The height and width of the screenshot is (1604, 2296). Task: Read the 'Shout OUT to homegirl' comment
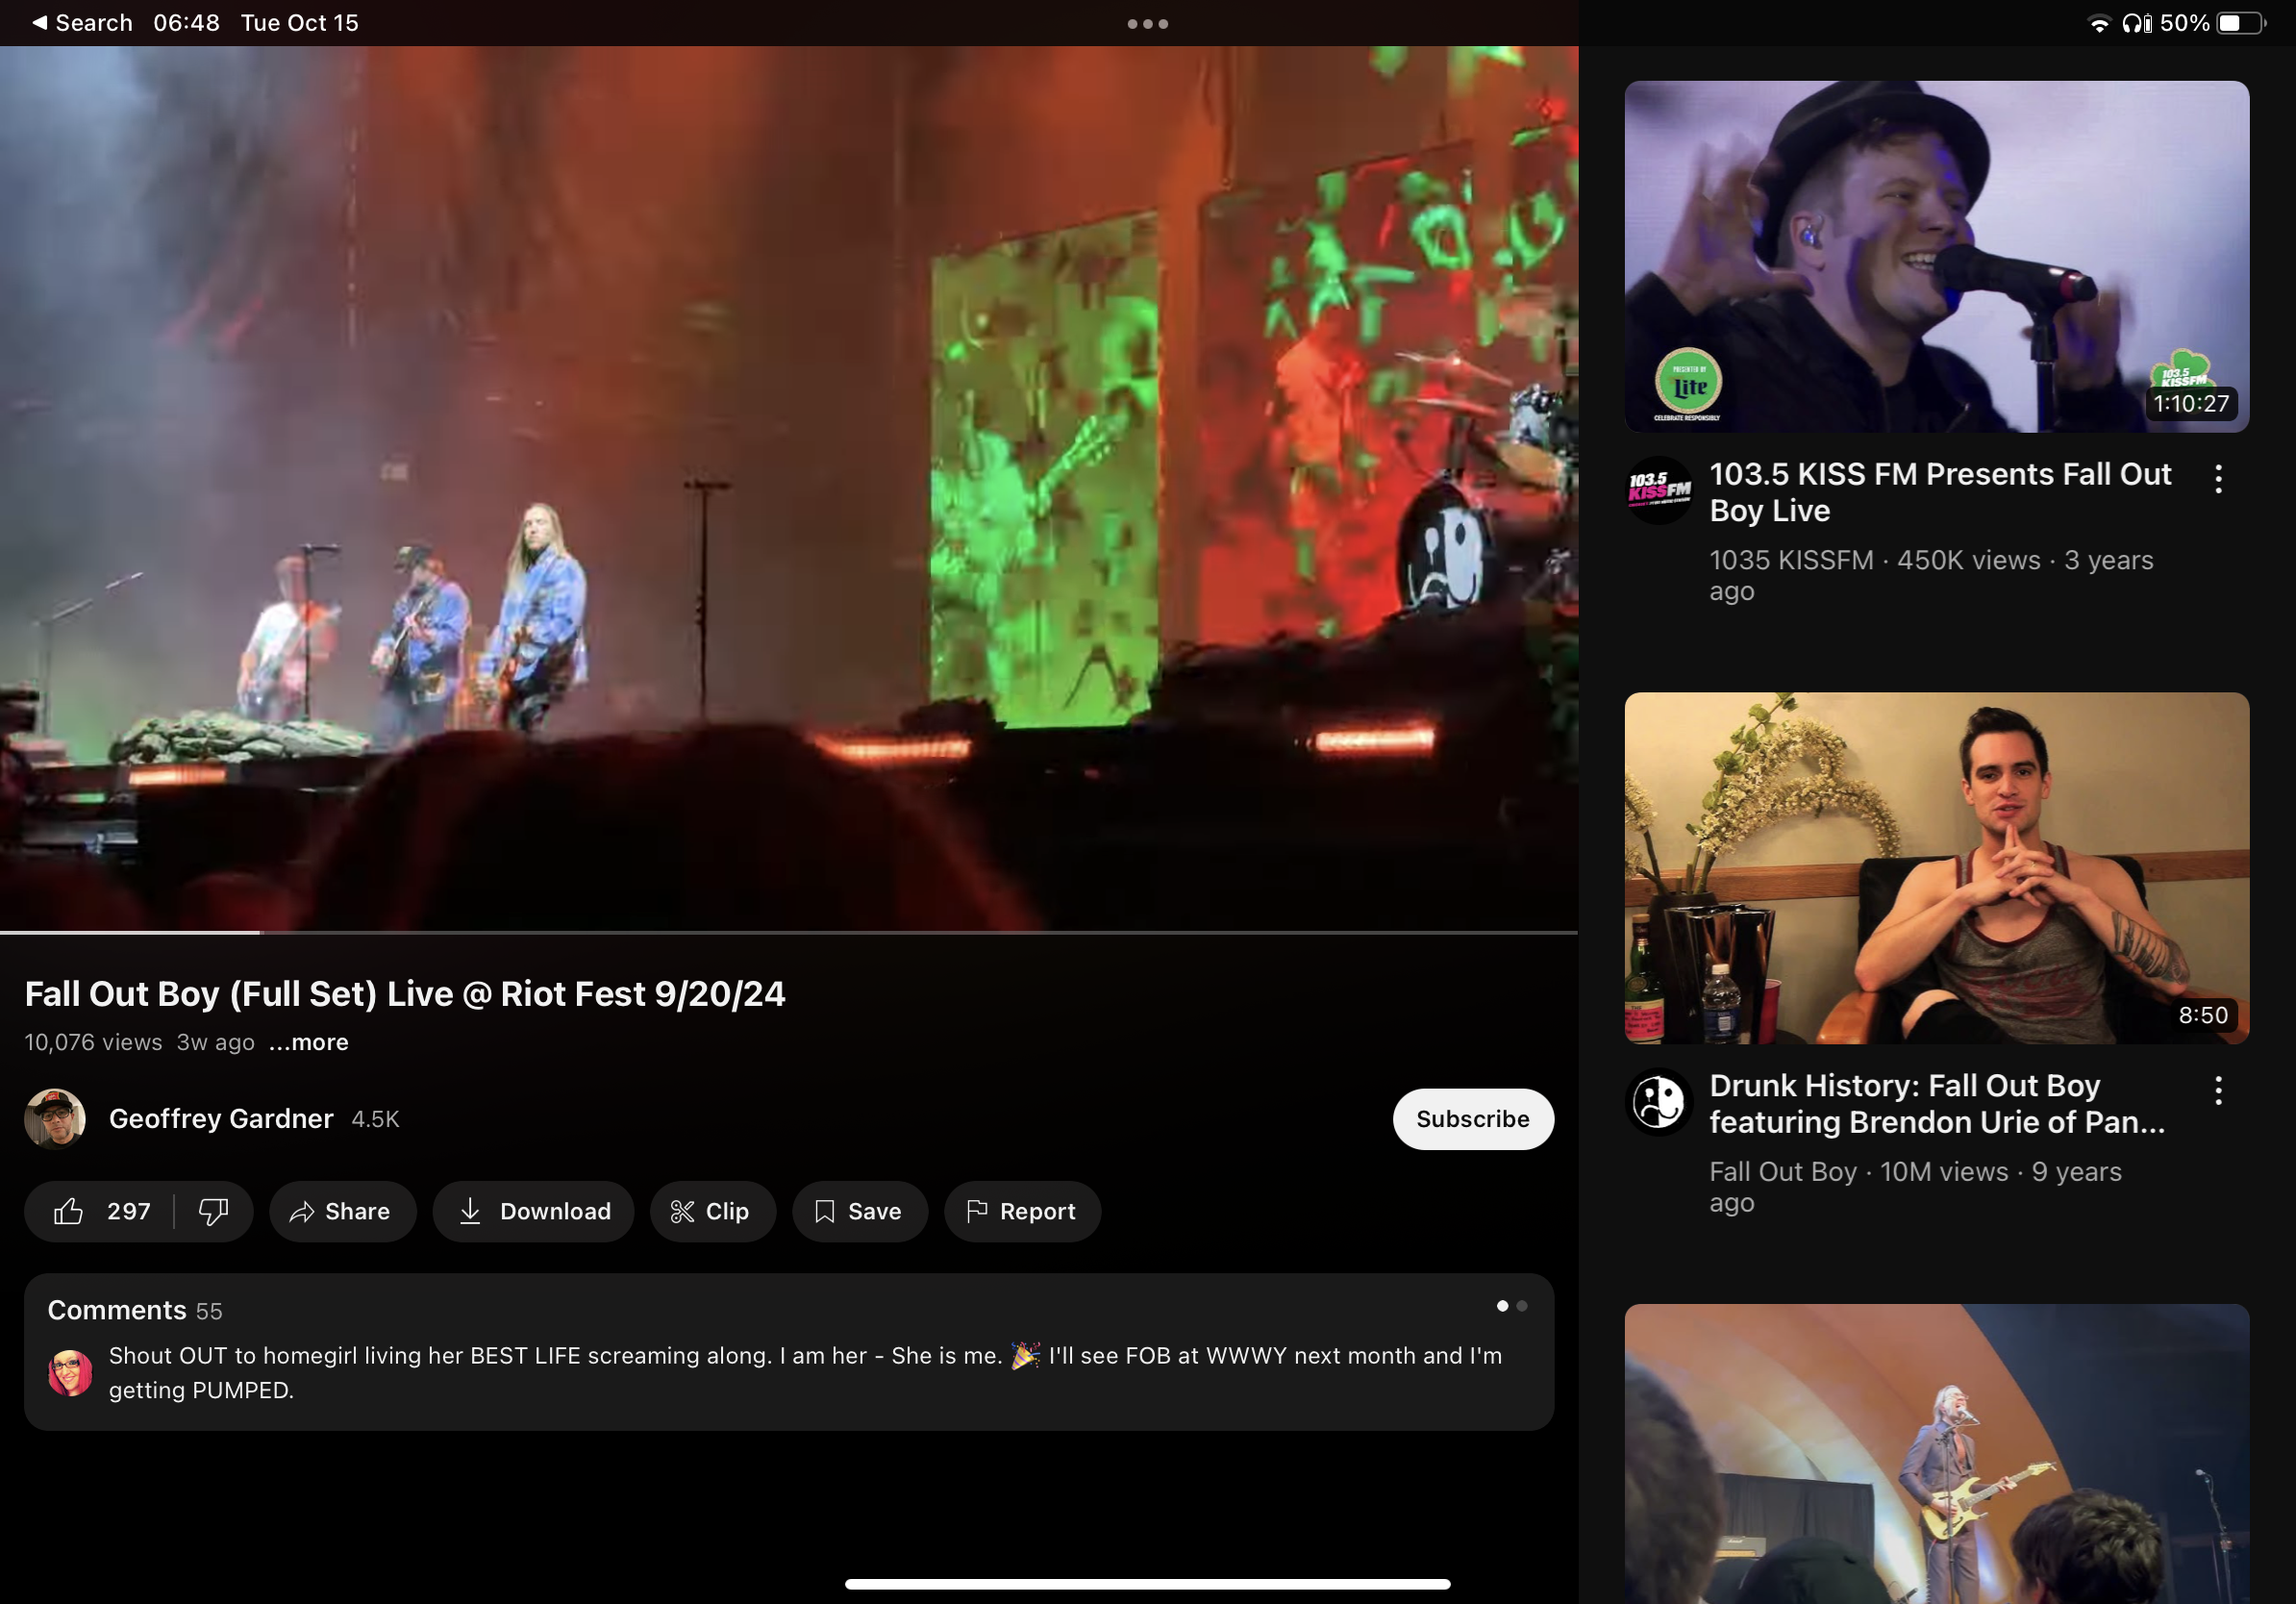806,1372
